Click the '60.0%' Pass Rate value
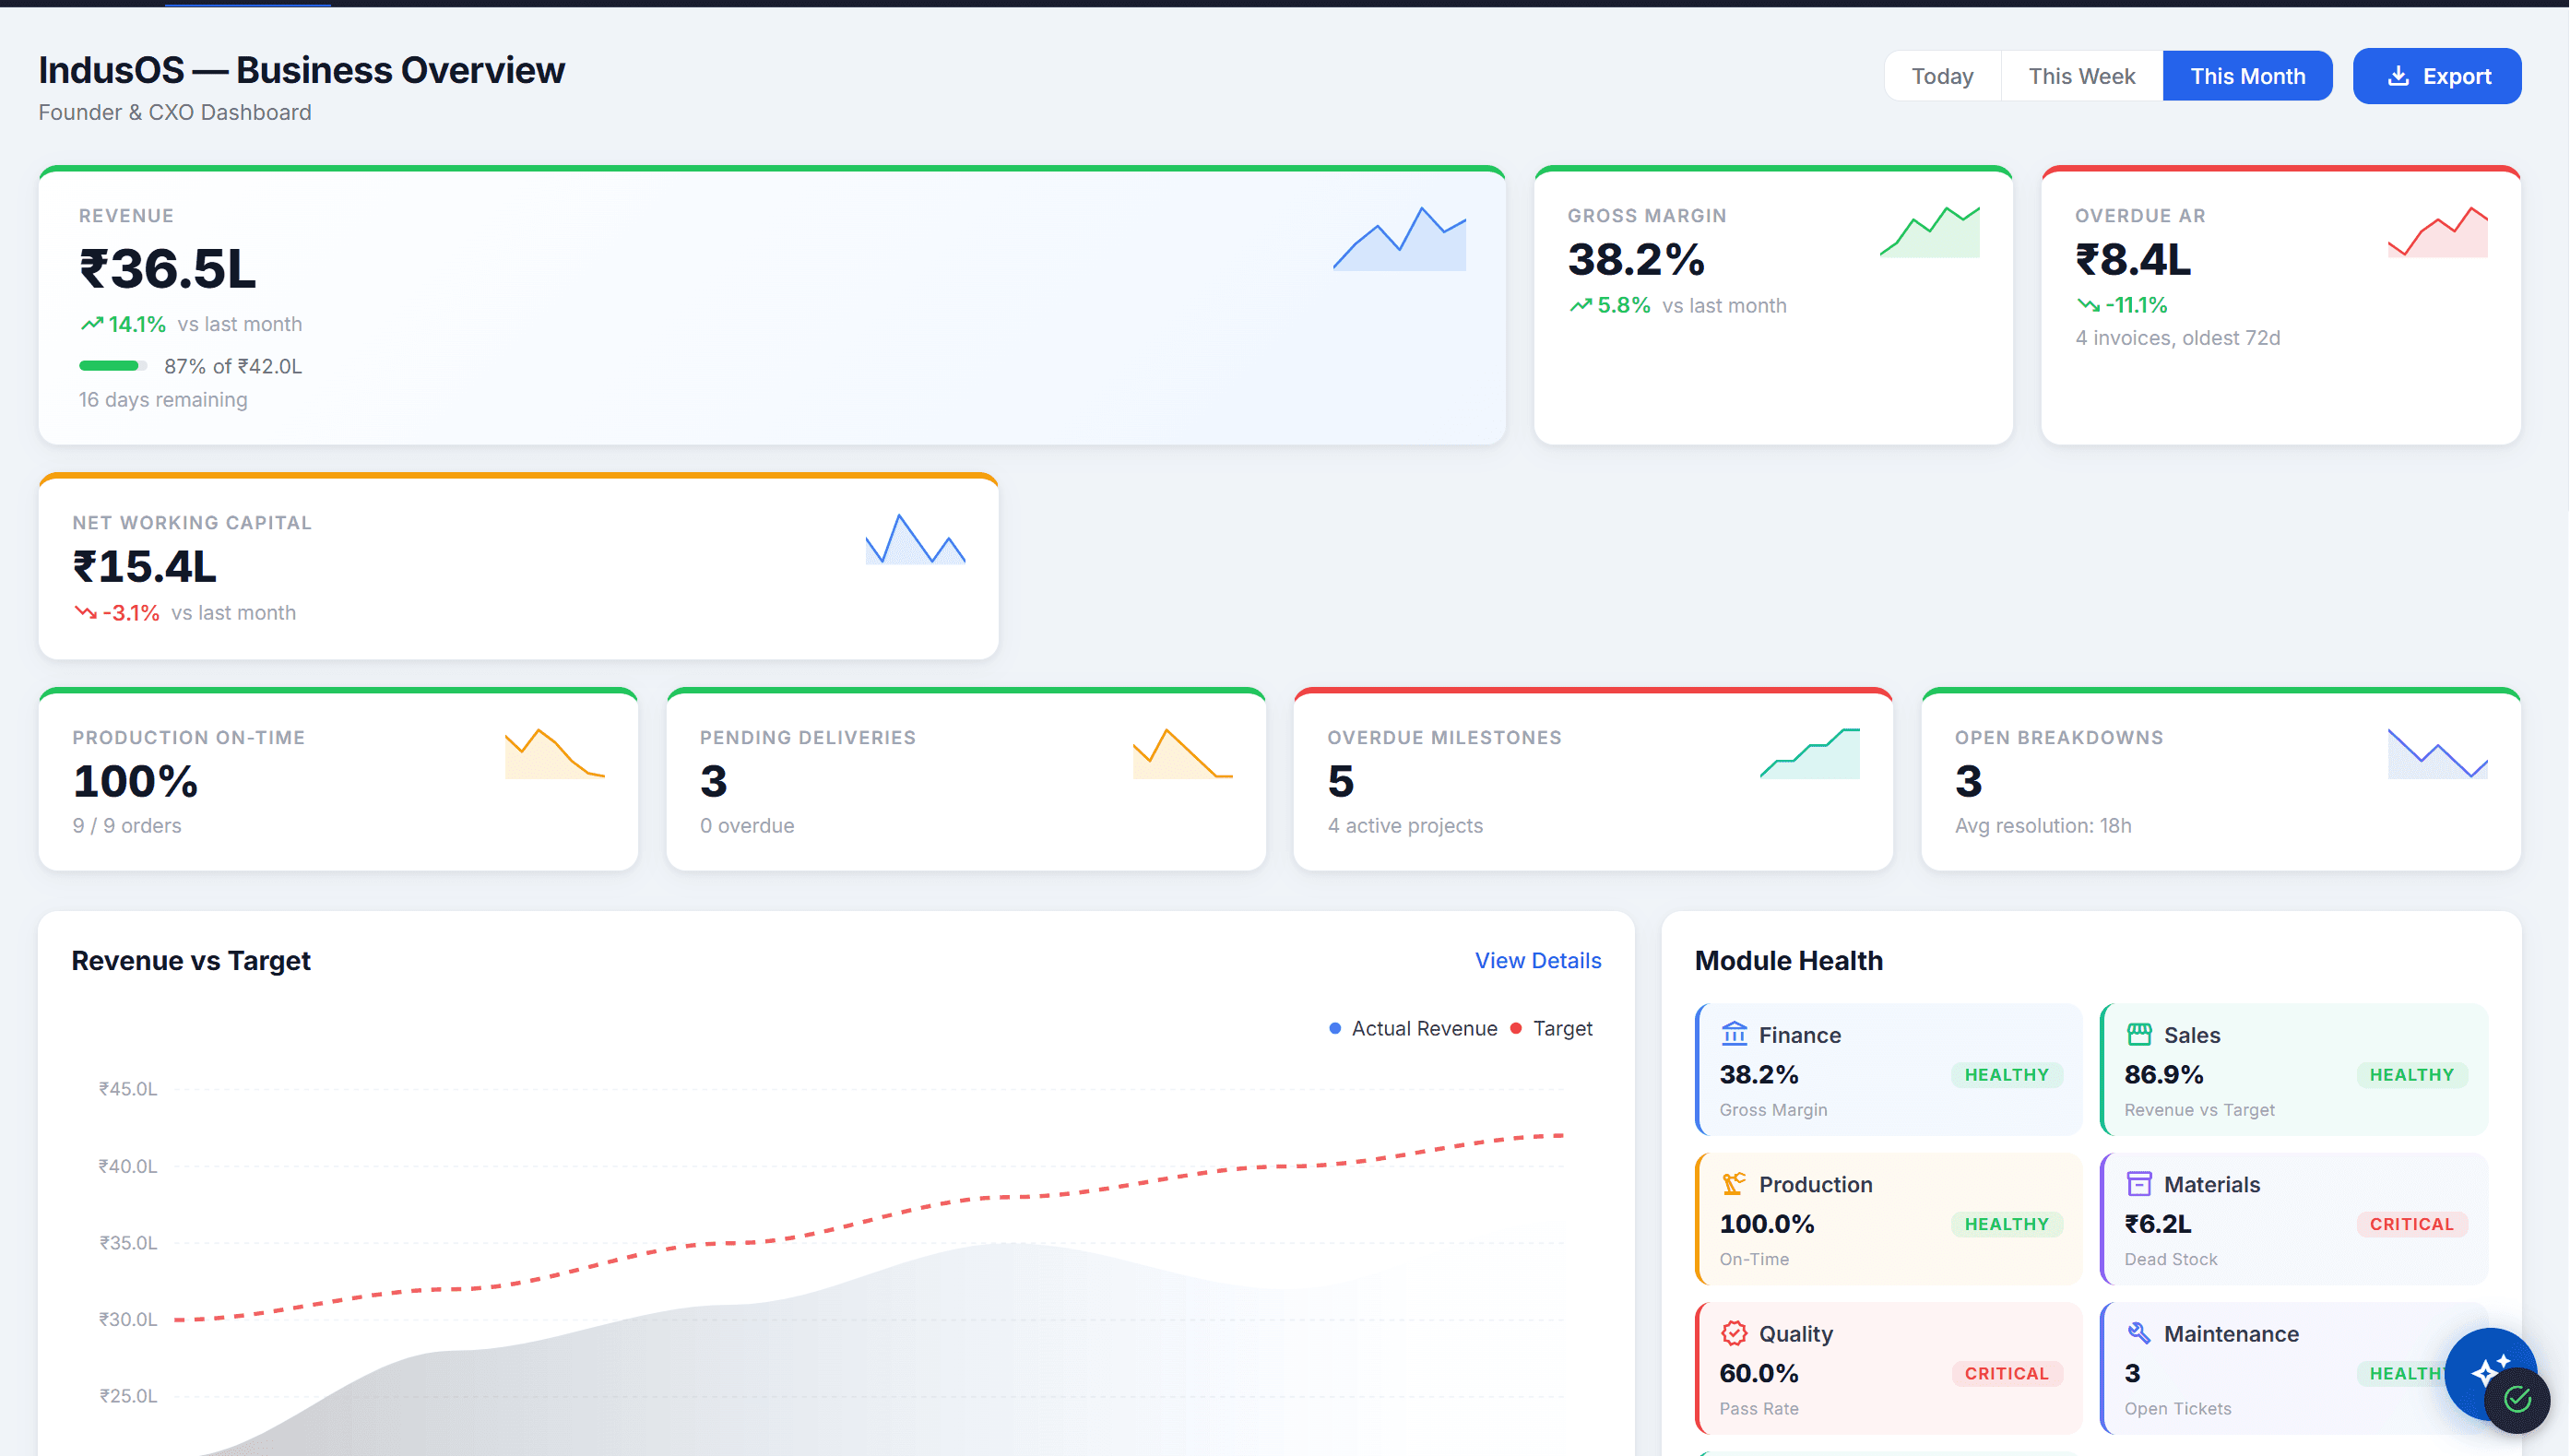 [x=1759, y=1373]
